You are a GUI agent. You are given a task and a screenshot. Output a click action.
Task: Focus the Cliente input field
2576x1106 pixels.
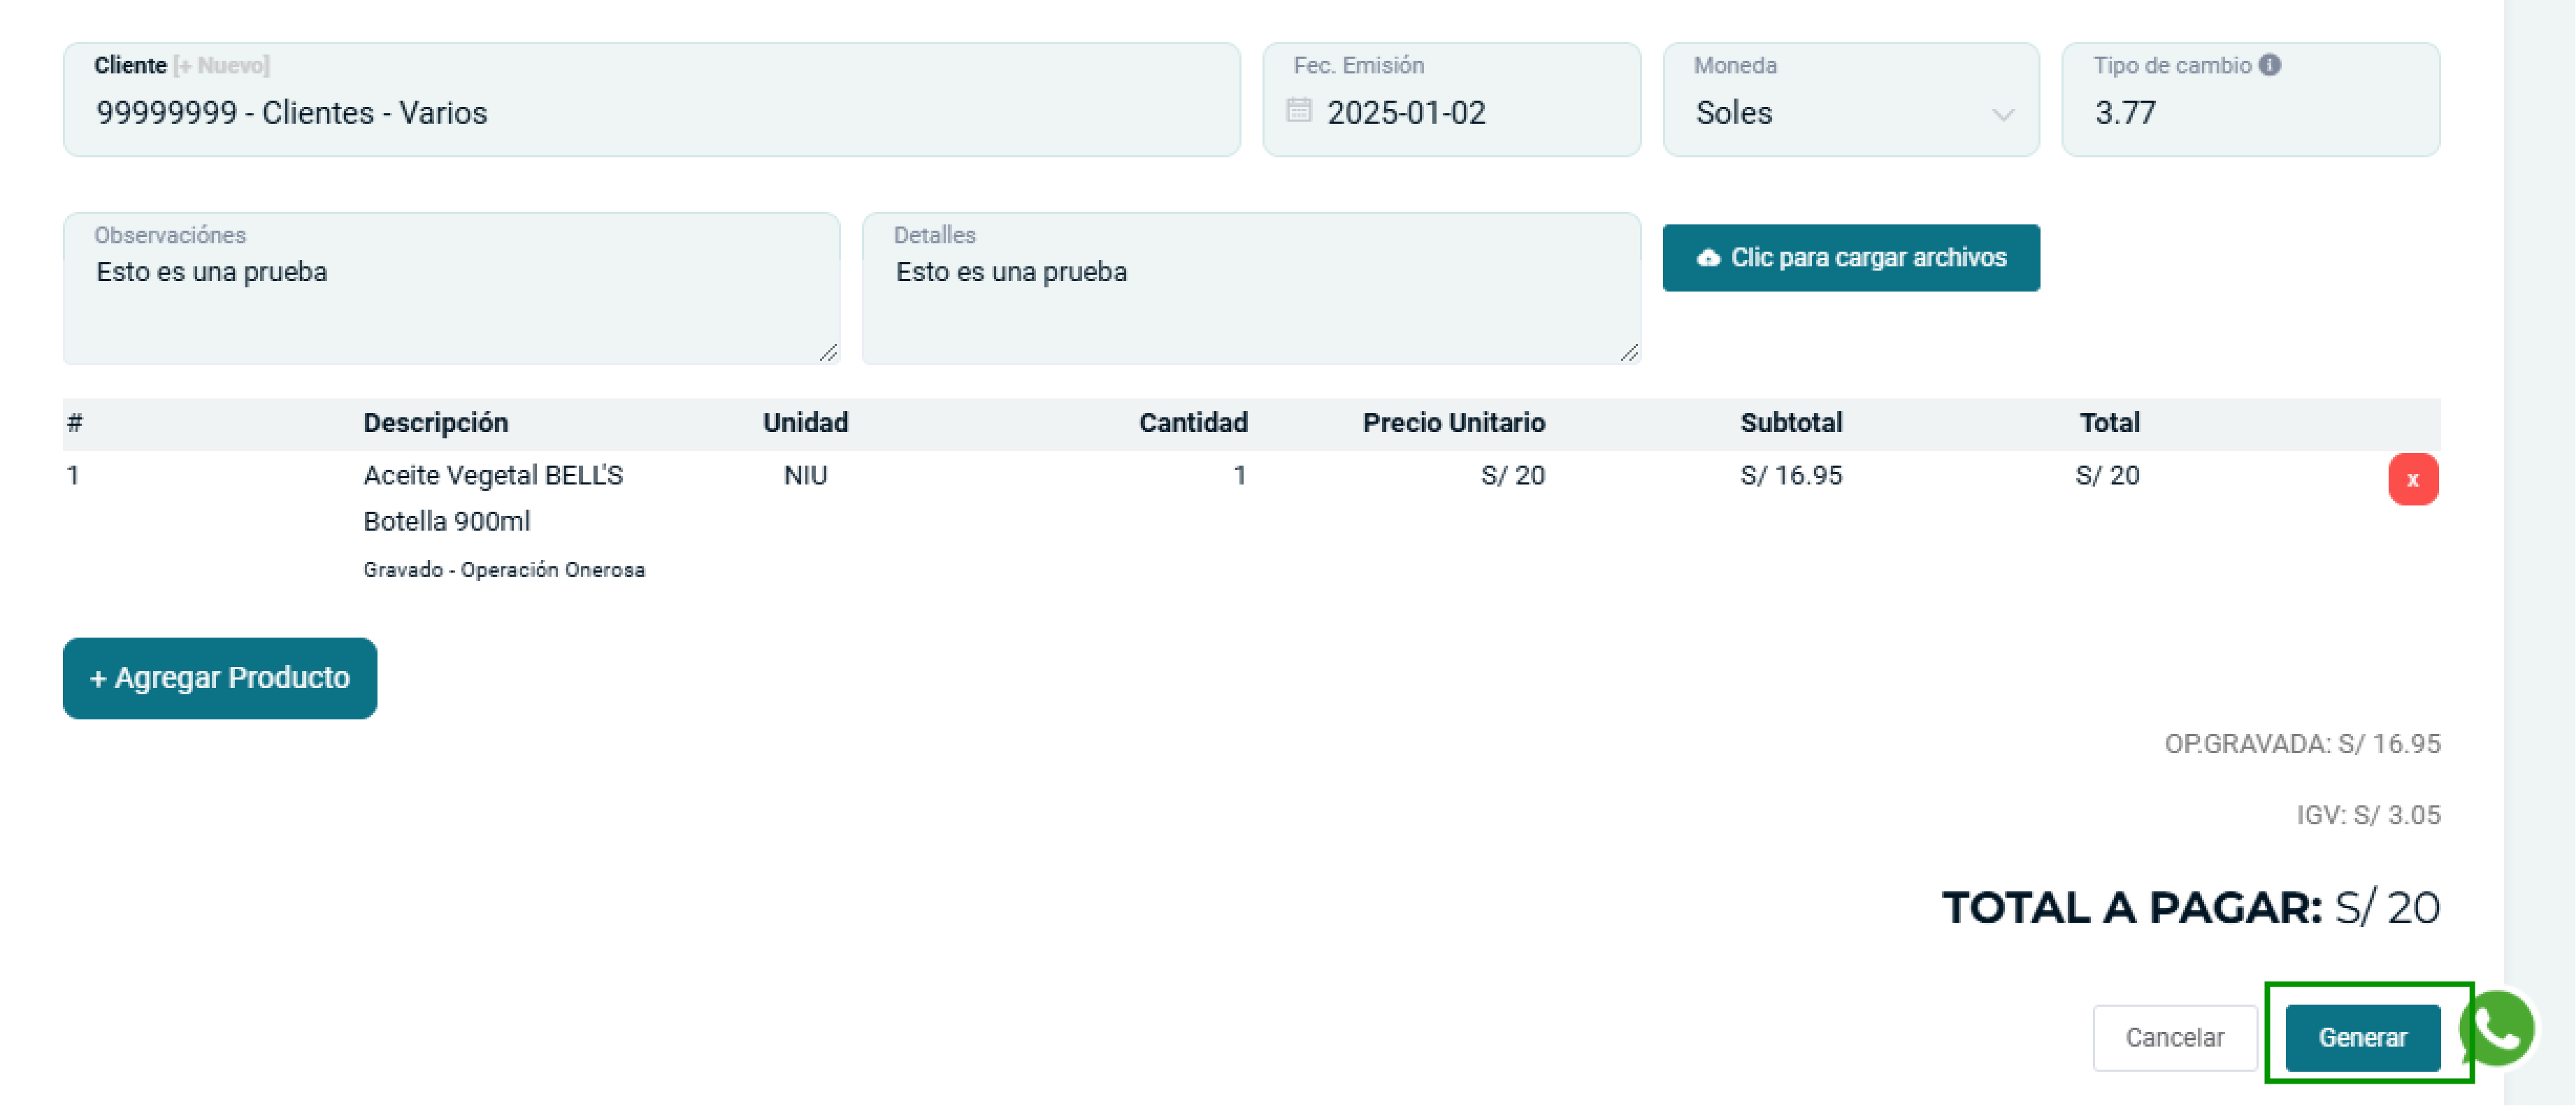coord(650,113)
